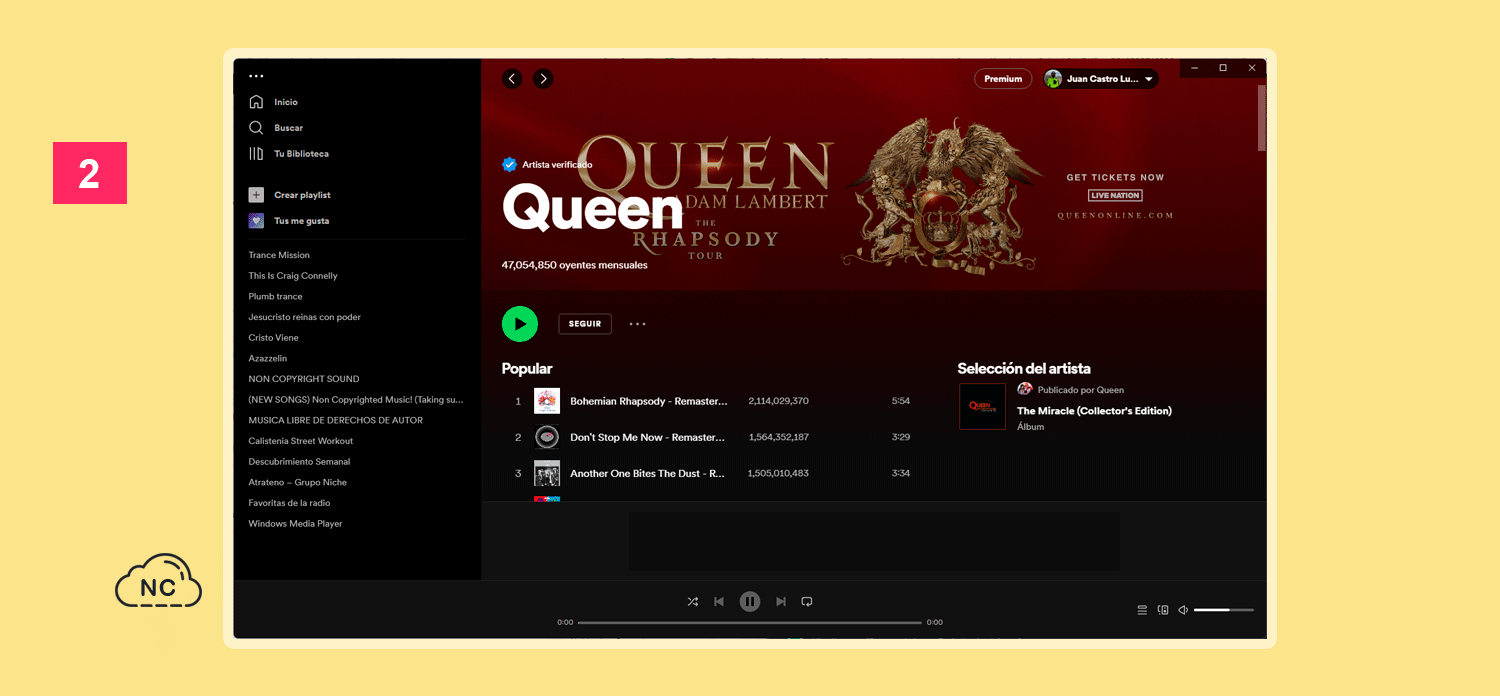Mute with the volume speaker icon
This screenshot has width=1500, height=696.
pyautogui.click(x=1183, y=610)
